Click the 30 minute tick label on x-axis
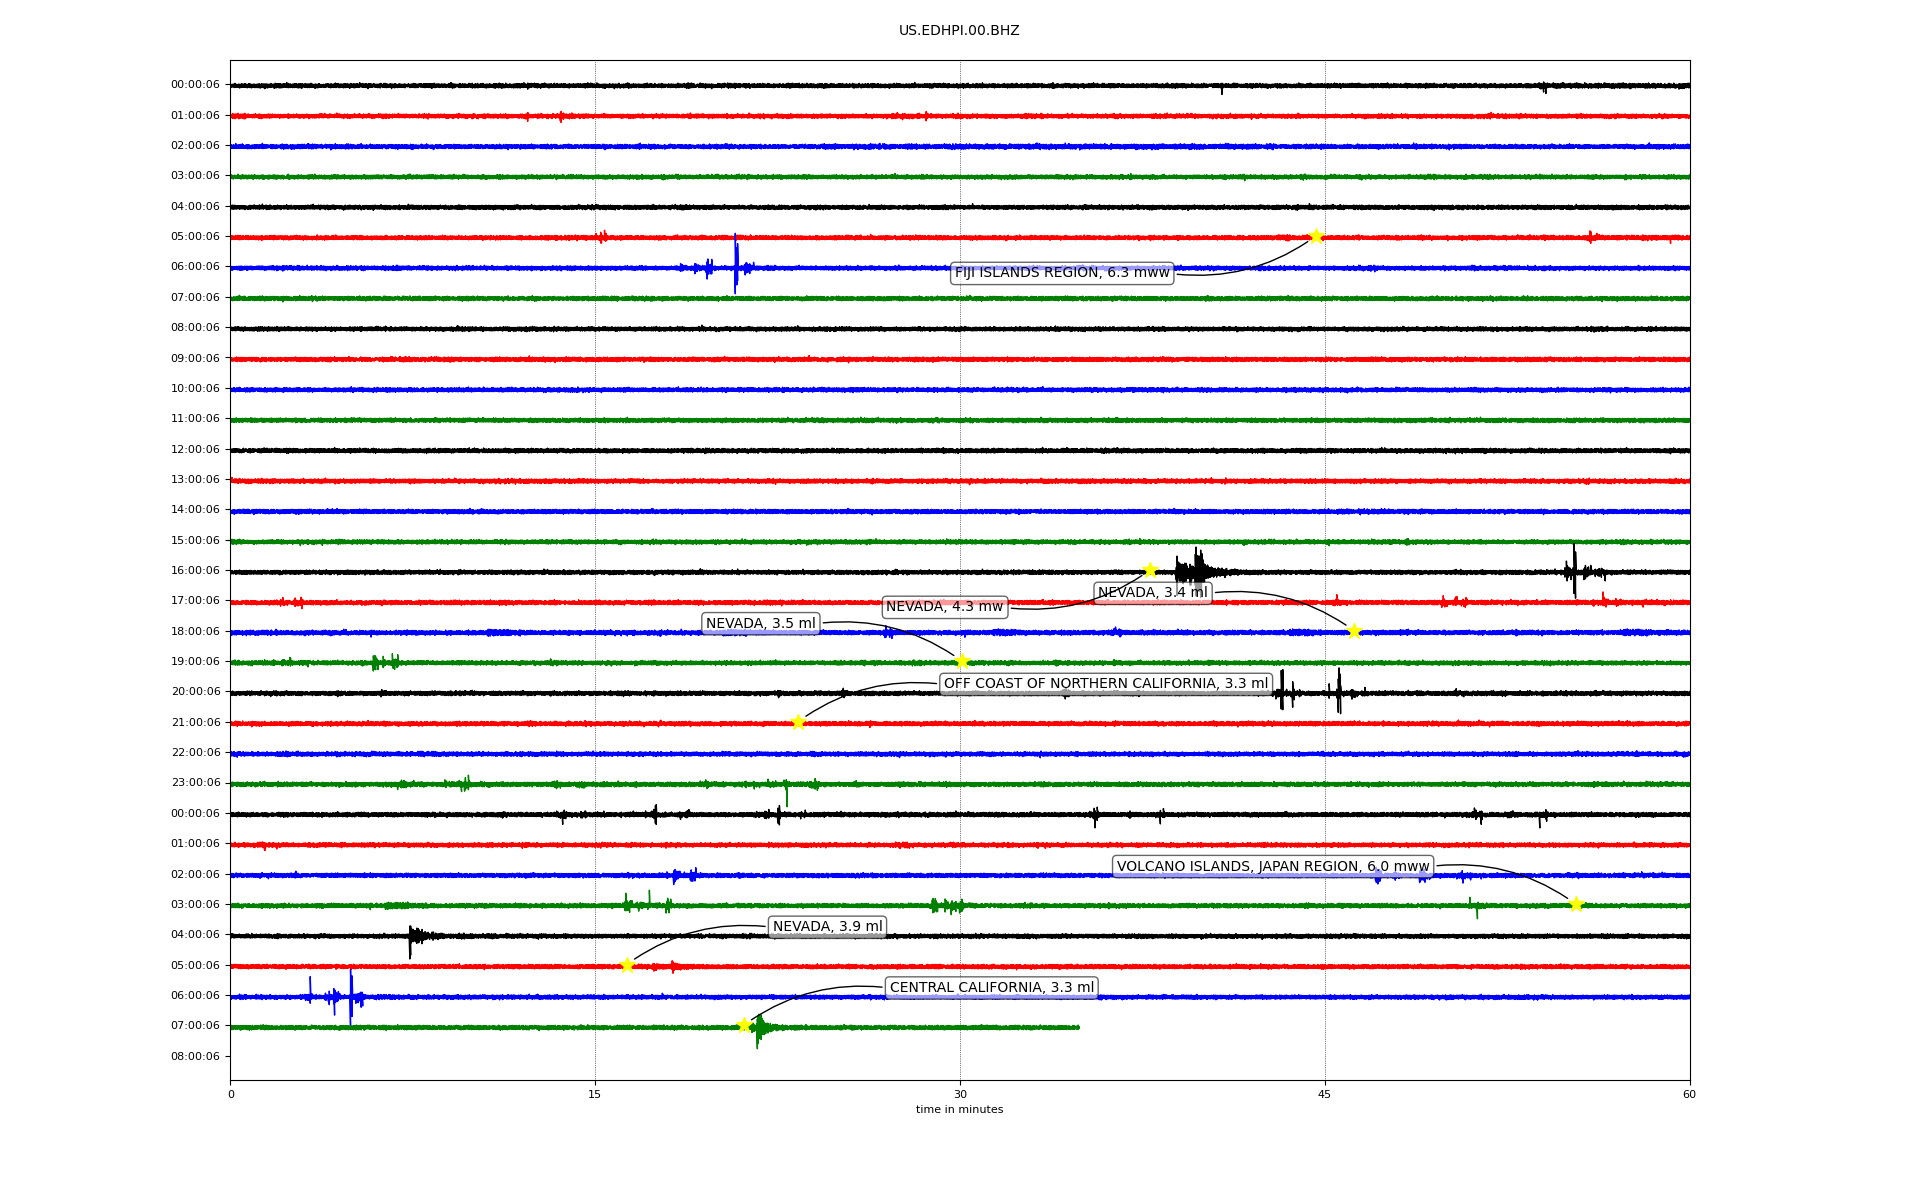 pyautogui.click(x=960, y=1094)
